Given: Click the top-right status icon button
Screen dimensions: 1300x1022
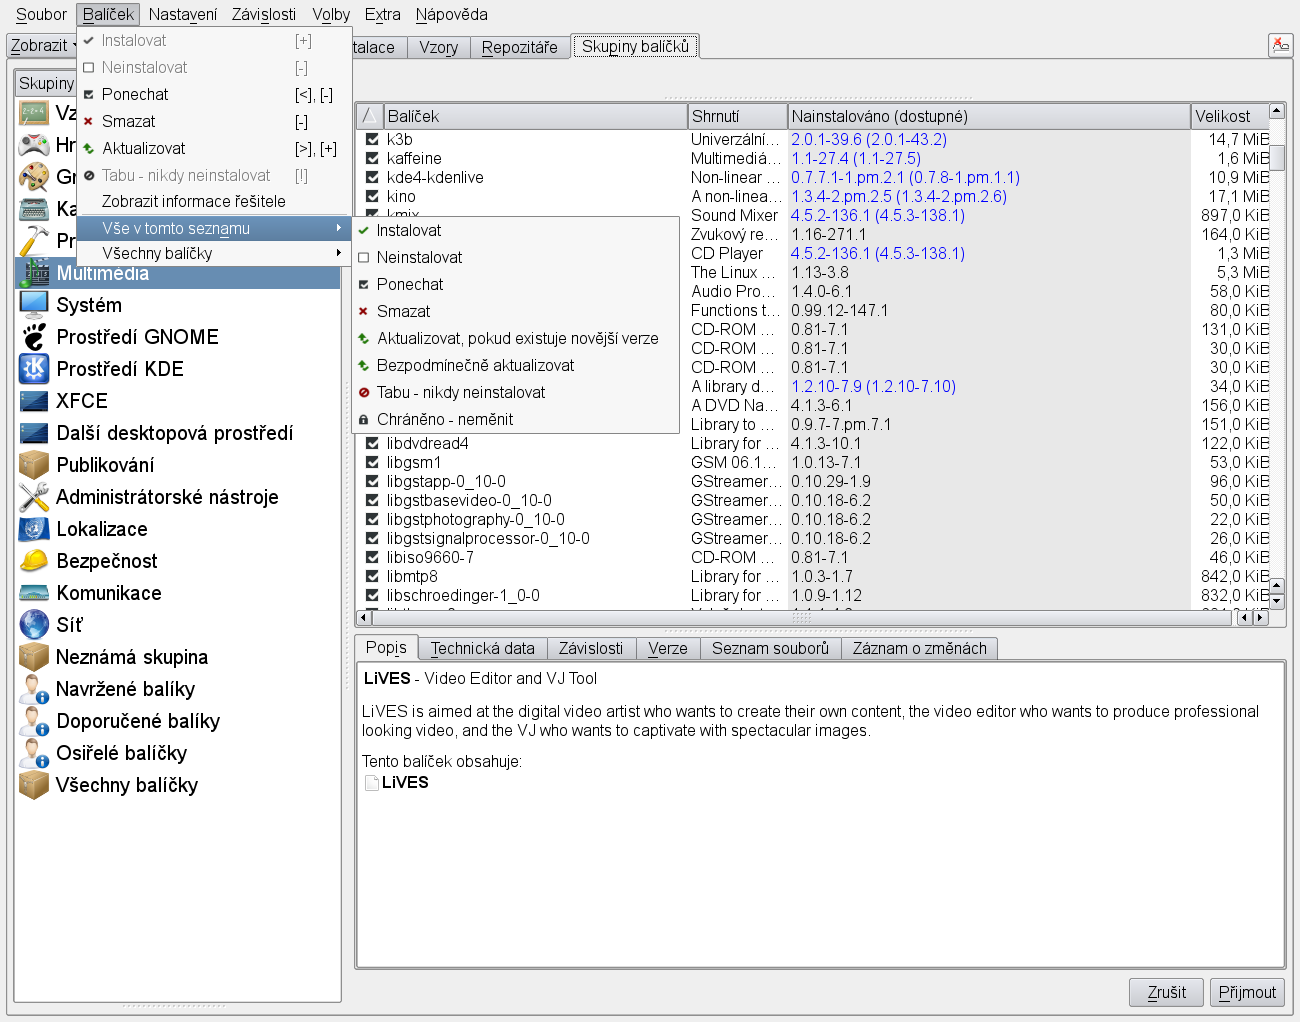Looking at the screenshot, I should coord(1280,45).
